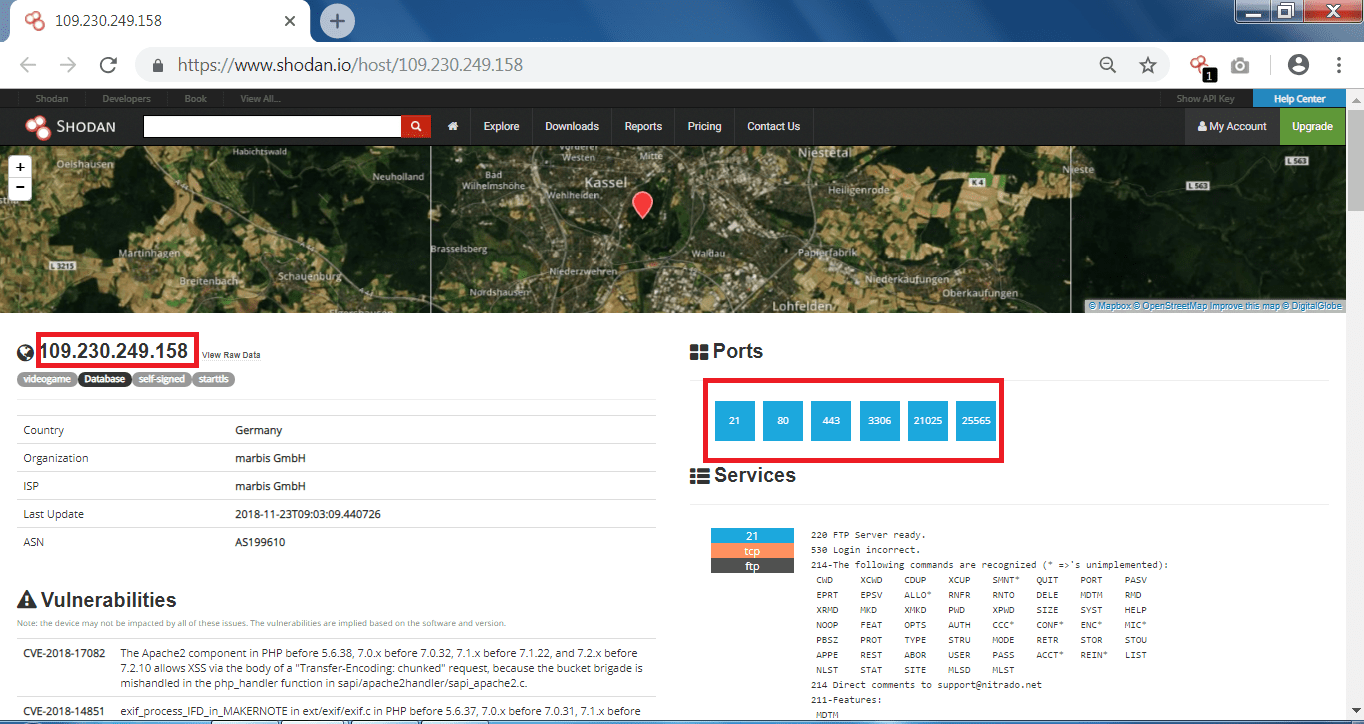Select port 3306 tile
Viewport: 1364px width, 724px height.
tap(879, 421)
